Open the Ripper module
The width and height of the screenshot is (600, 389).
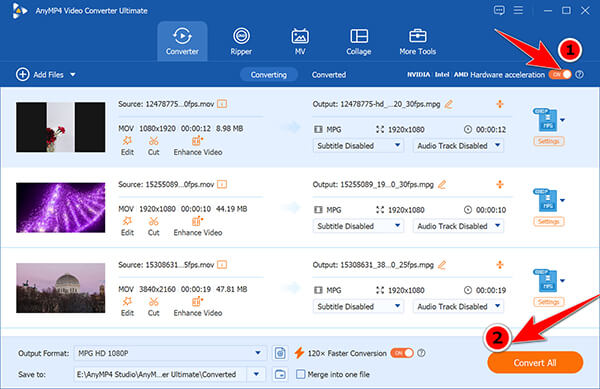pyautogui.click(x=241, y=41)
